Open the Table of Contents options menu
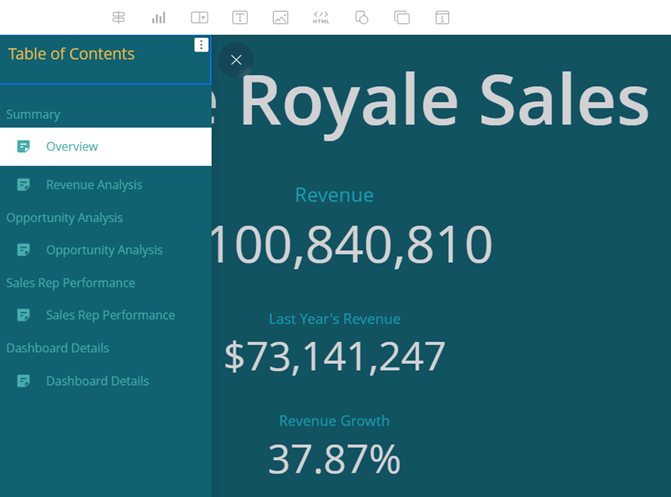 tap(201, 45)
